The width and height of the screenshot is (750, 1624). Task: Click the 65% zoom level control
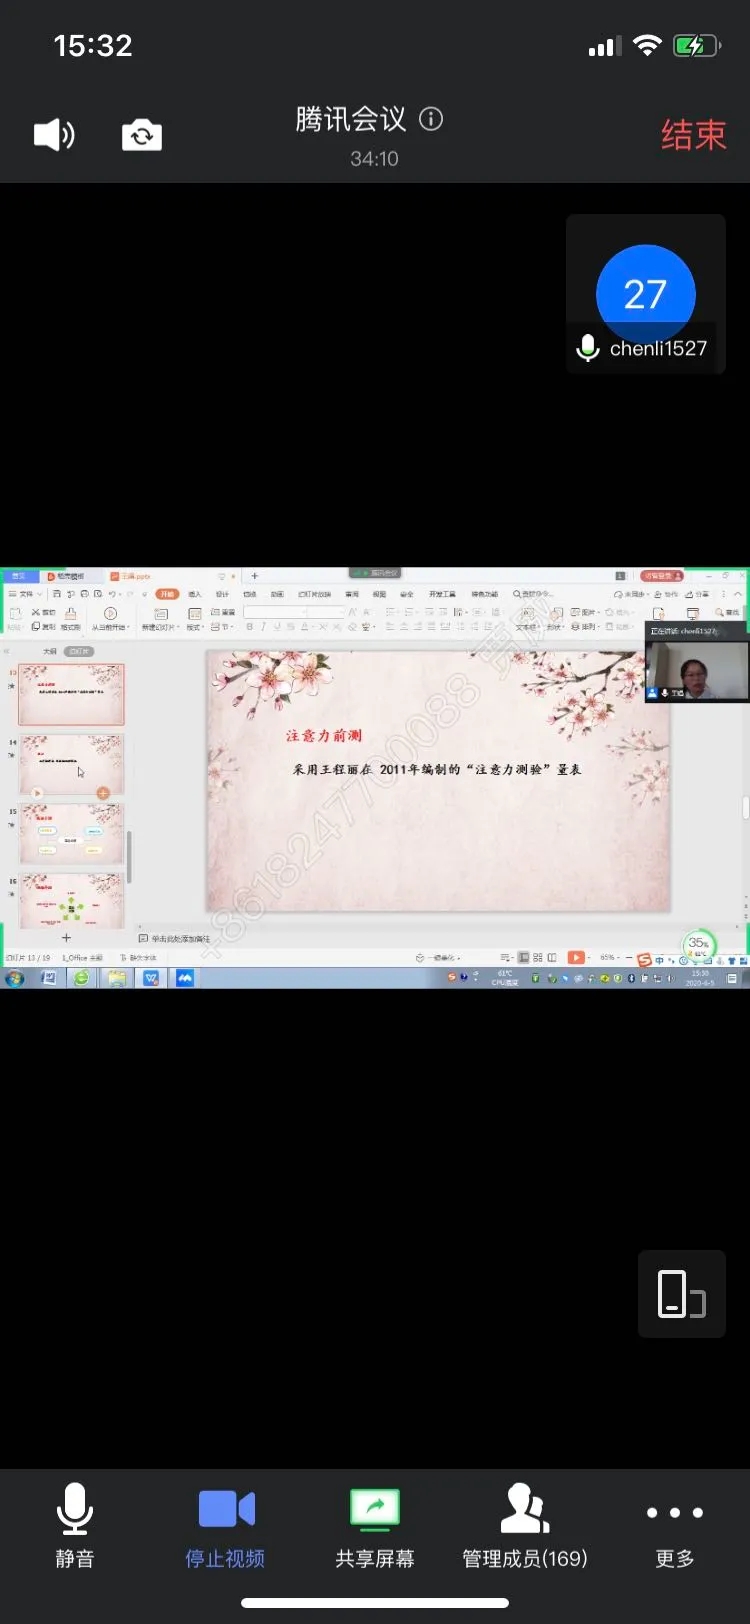coord(607,957)
